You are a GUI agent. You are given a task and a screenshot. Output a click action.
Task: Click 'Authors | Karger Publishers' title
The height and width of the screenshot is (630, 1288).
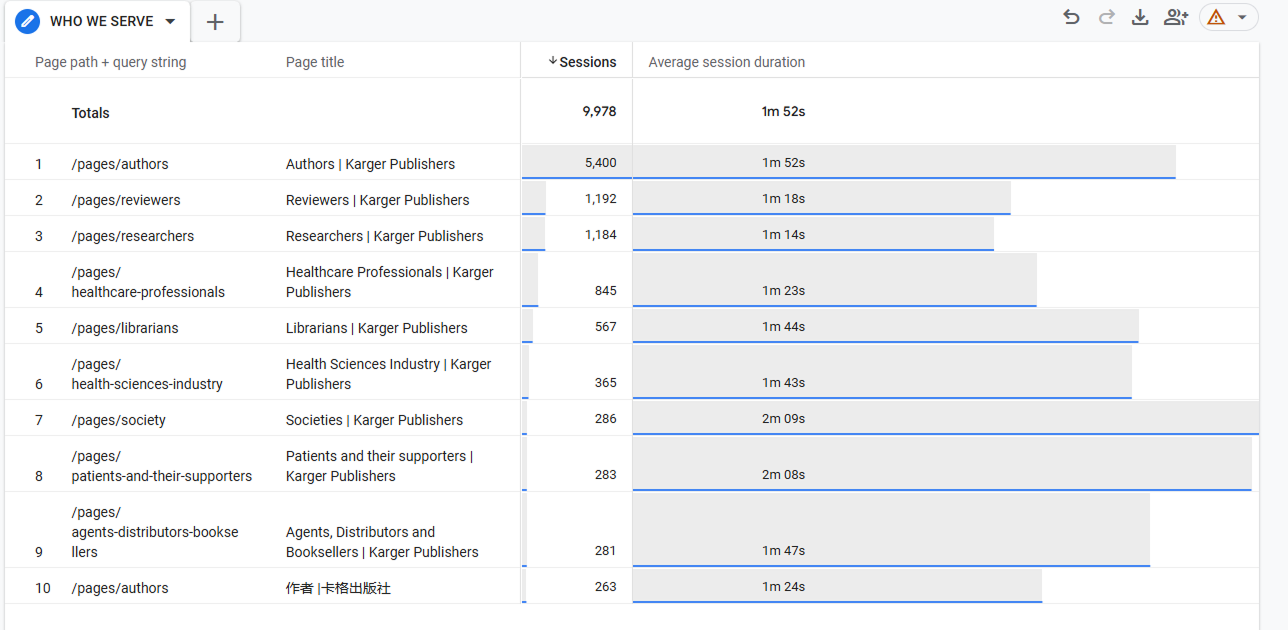[x=370, y=164]
